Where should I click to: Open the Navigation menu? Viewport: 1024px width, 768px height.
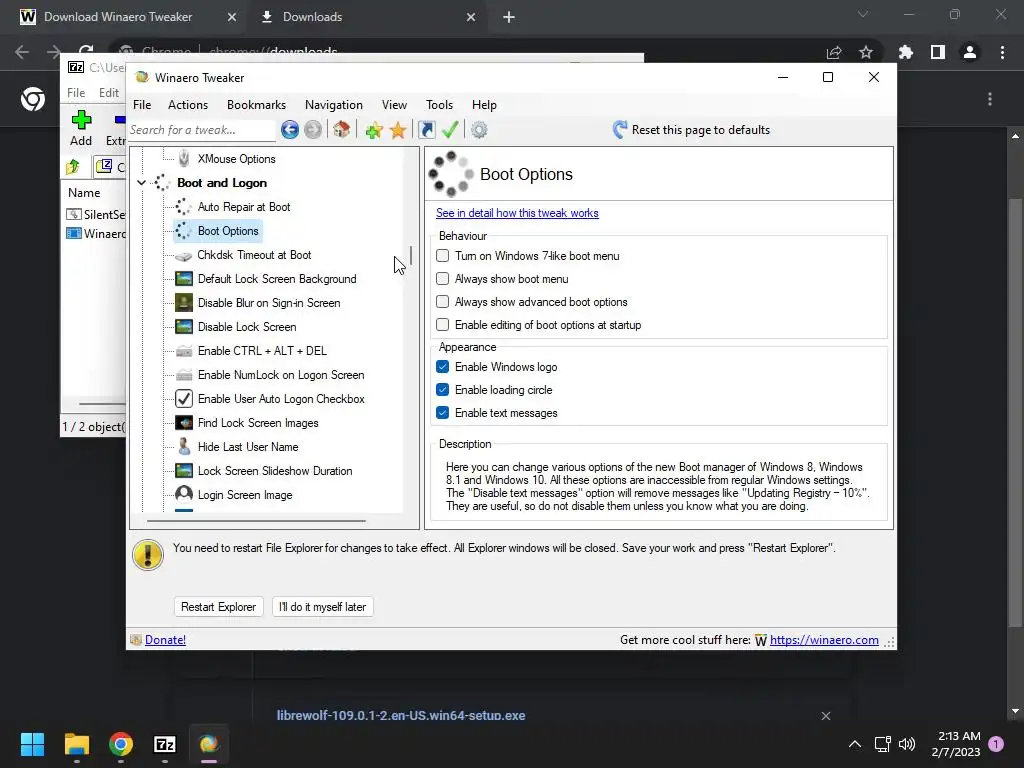pos(334,104)
